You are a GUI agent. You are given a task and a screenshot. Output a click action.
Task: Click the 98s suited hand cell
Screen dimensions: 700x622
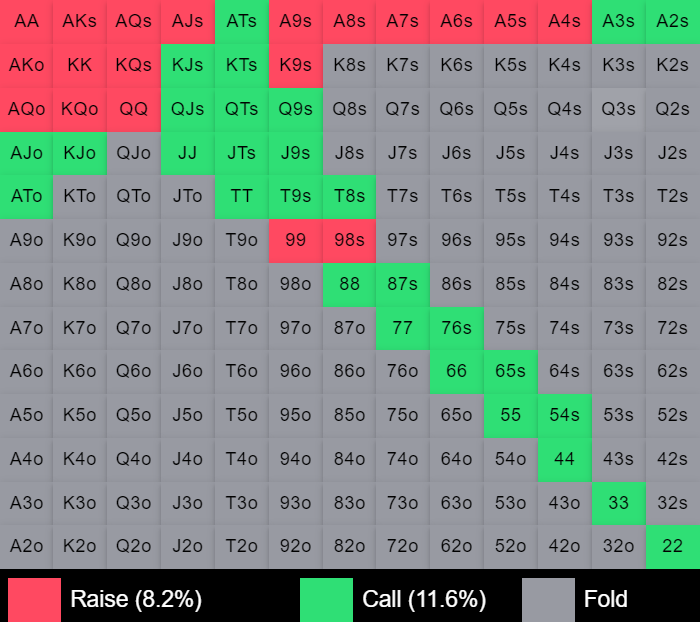tap(349, 240)
